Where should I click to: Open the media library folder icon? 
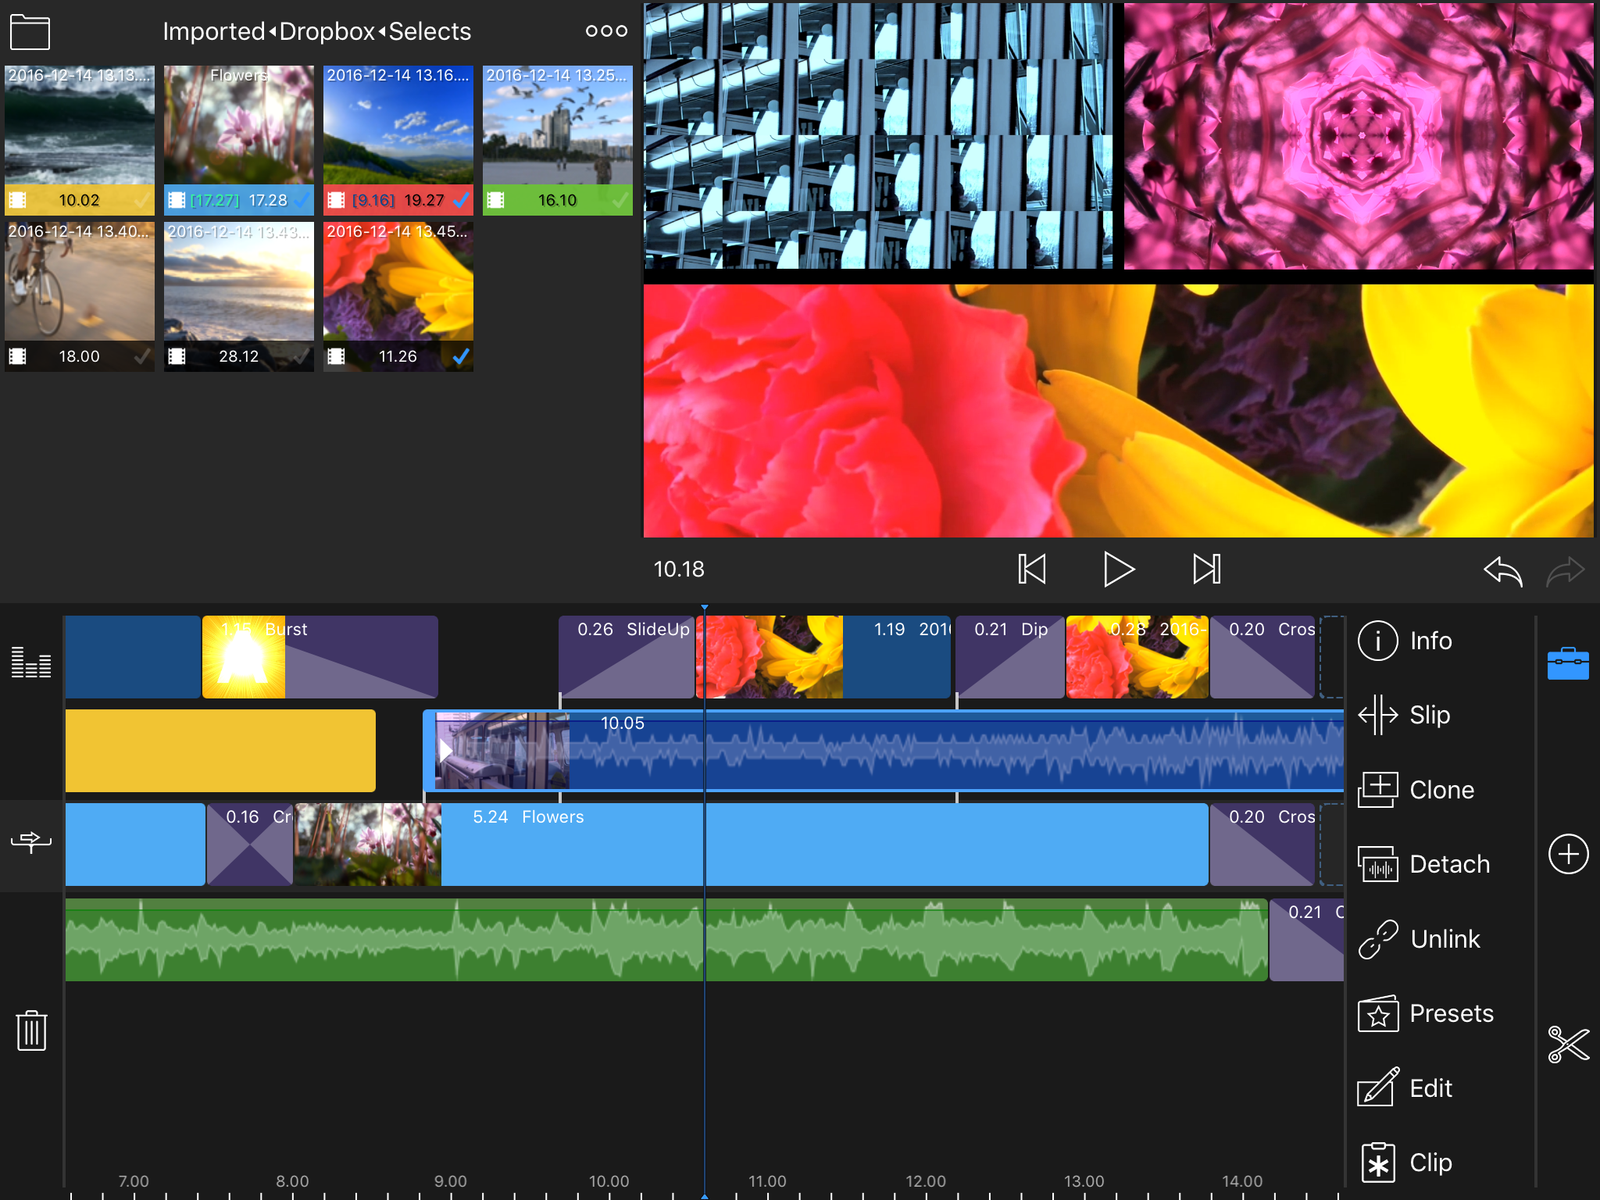(30, 32)
